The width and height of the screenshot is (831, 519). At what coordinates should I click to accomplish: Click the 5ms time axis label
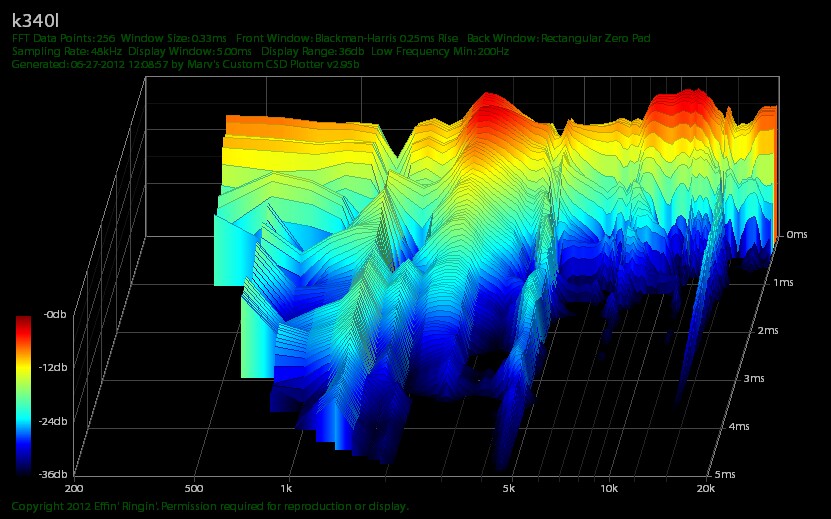724,474
